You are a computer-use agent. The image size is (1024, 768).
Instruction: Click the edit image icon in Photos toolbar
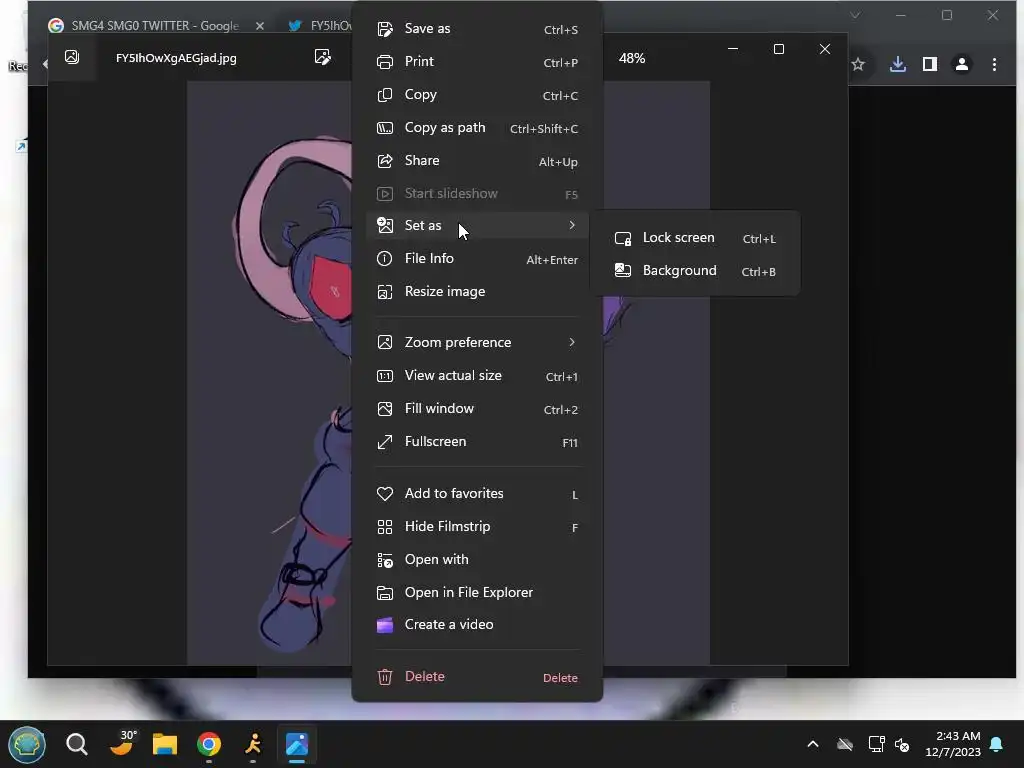[323, 57]
